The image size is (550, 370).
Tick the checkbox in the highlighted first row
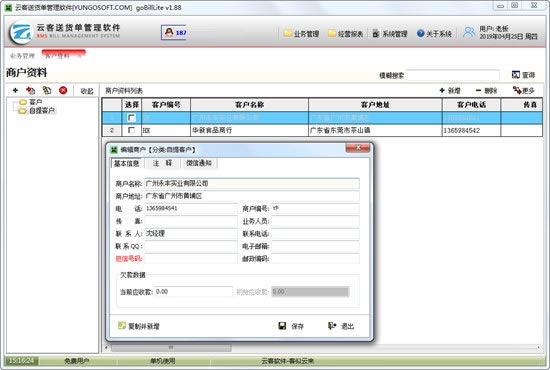coord(132,118)
